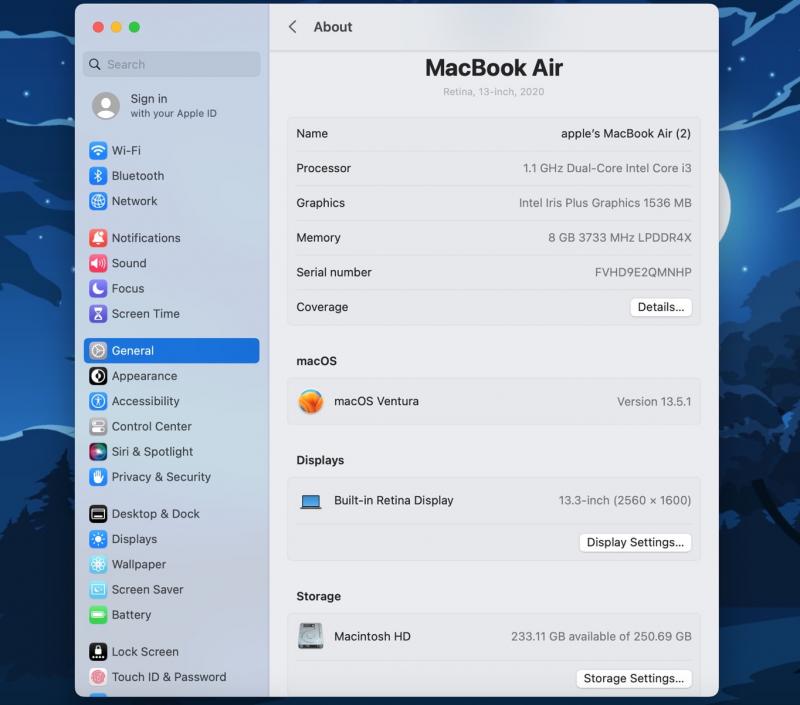Screen dimensions: 800x705
Task: Click the About title in header
Action: tap(333, 27)
